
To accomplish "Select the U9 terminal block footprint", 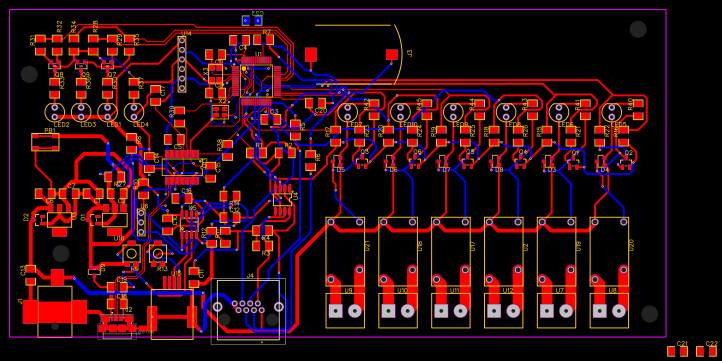I will coord(345,311).
